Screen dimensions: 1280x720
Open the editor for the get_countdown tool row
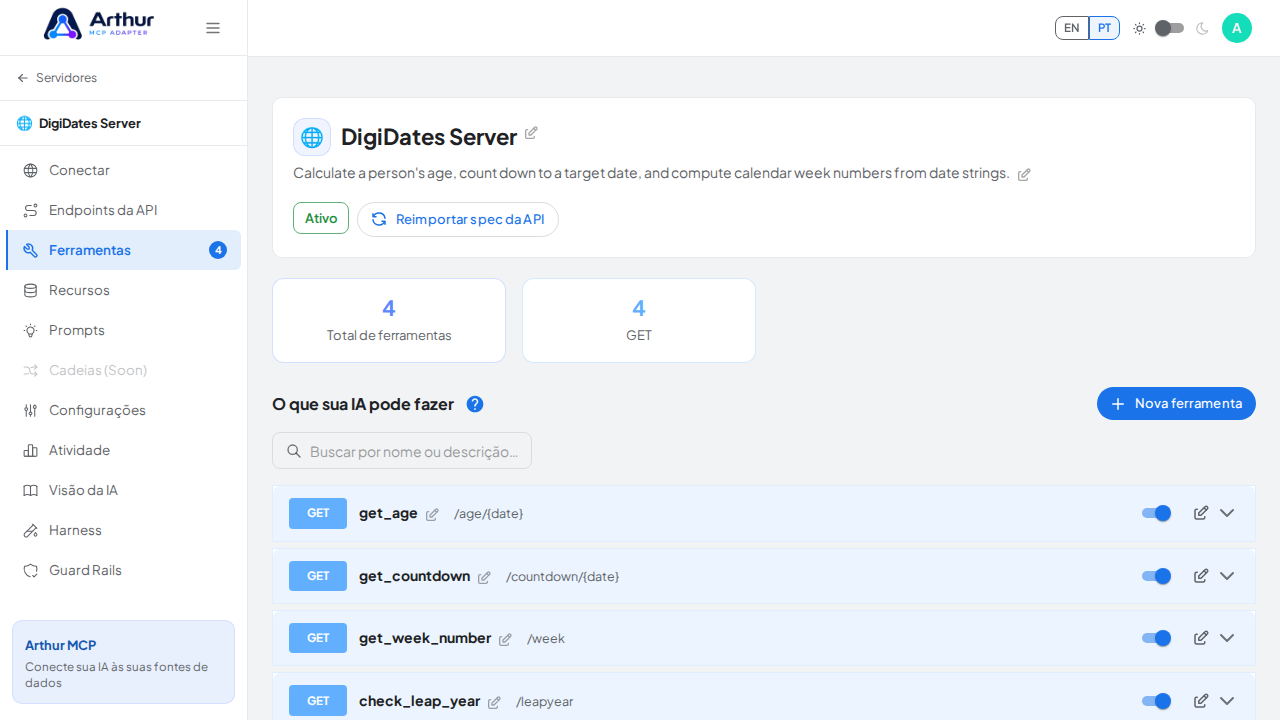click(1201, 576)
